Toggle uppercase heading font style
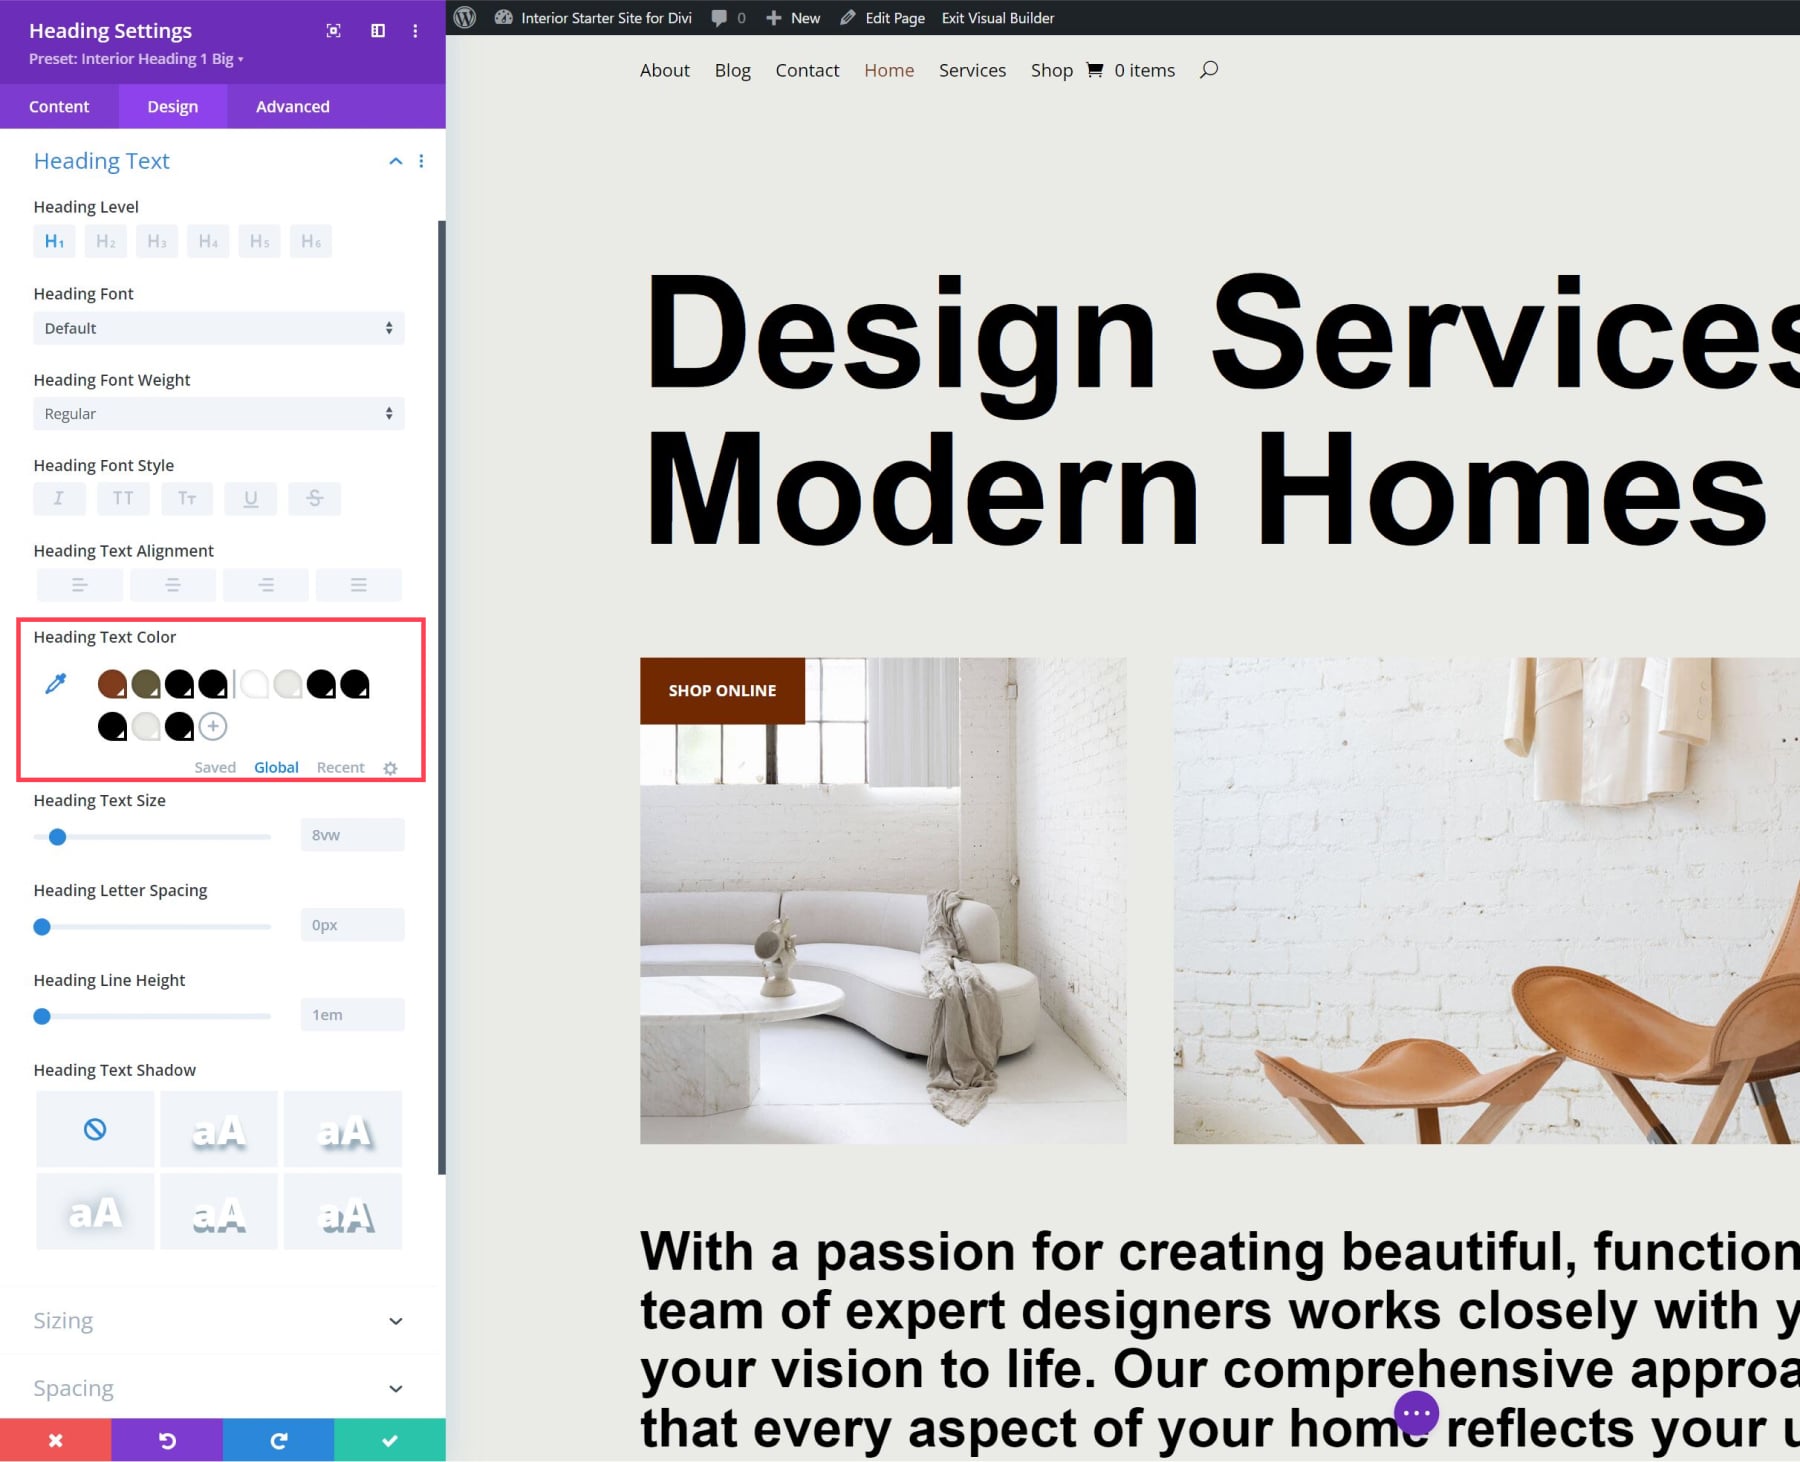 pos(123,498)
